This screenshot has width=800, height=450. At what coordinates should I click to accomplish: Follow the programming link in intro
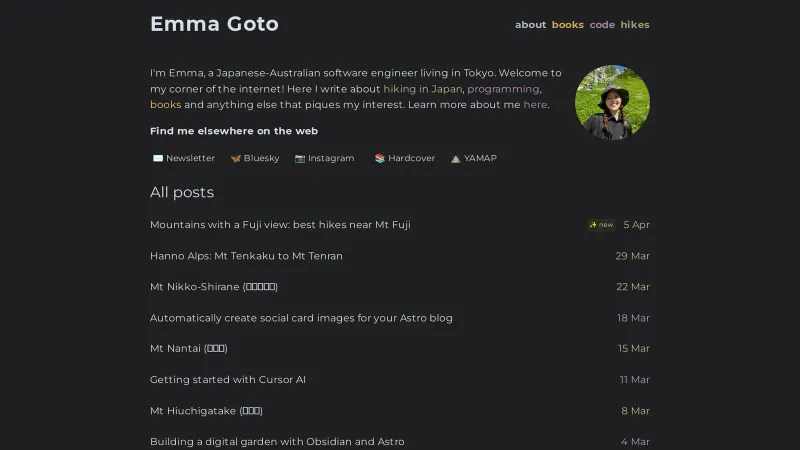coord(503,89)
